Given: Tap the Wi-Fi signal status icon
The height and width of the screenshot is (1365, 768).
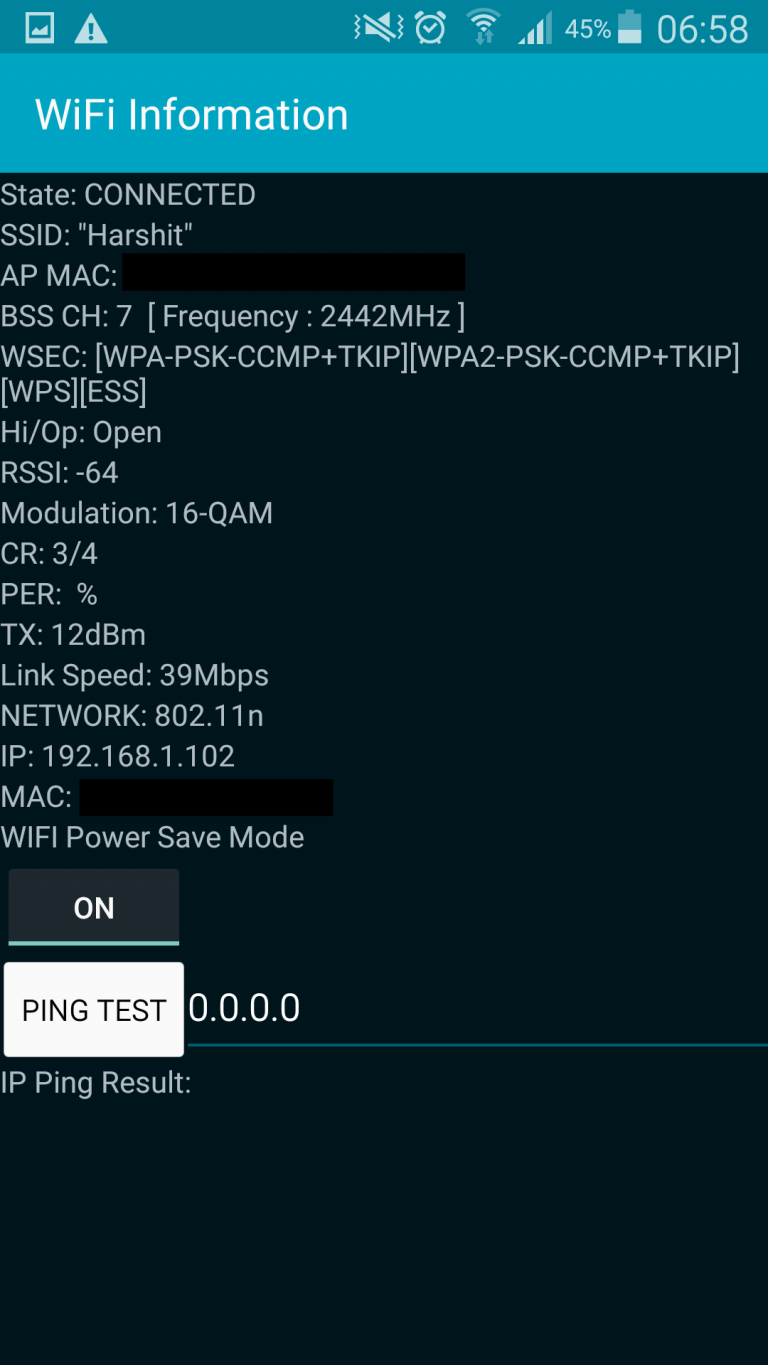Looking at the screenshot, I should click(484, 28).
